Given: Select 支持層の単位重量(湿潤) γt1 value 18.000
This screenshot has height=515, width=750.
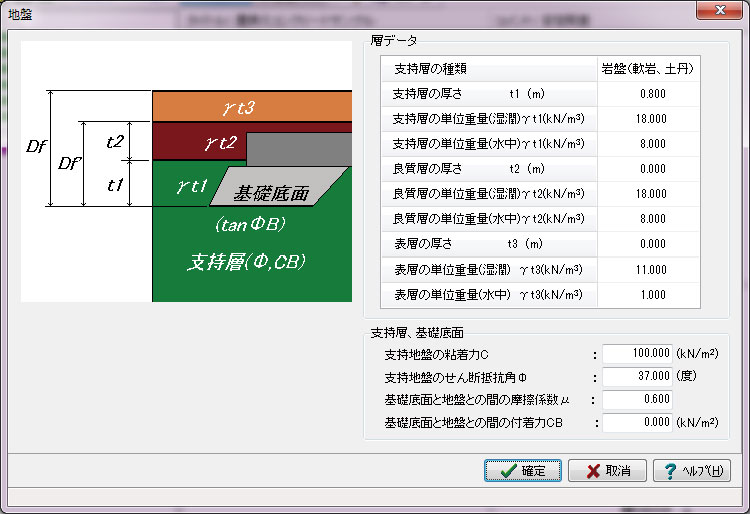Looking at the screenshot, I should click(649, 119).
